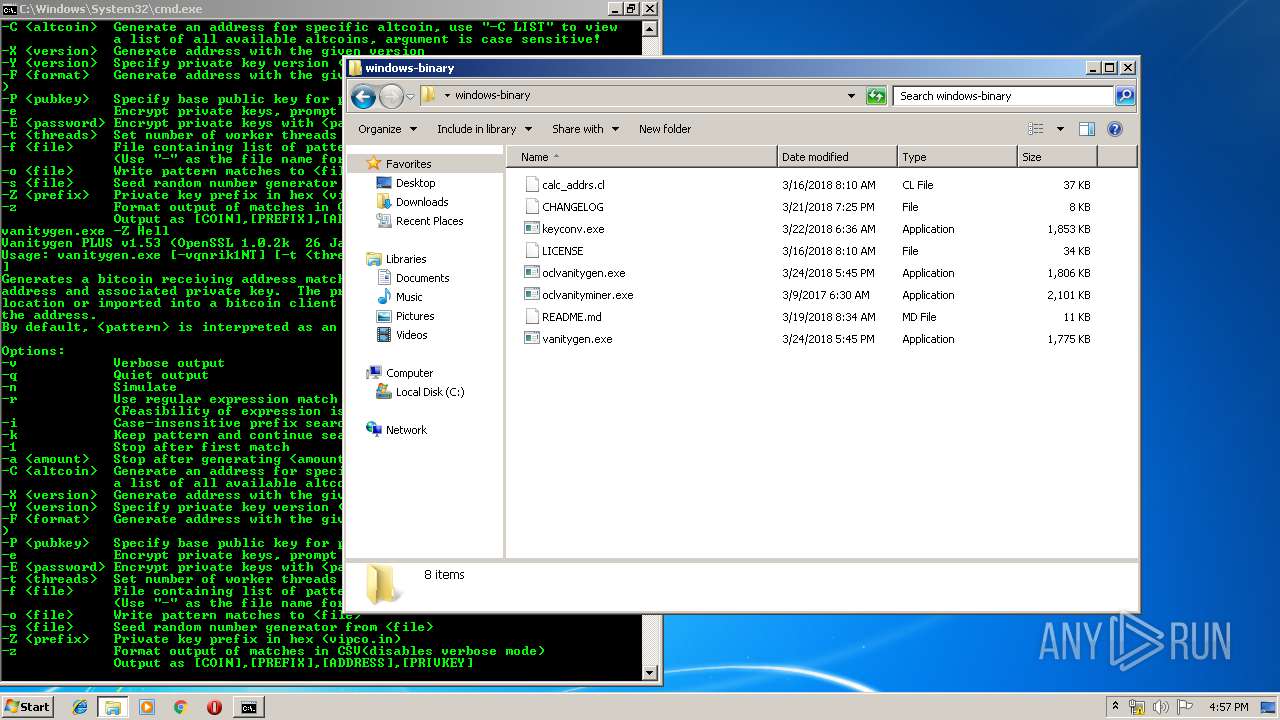
Task: Sort files by Size column
Action: point(1057,157)
